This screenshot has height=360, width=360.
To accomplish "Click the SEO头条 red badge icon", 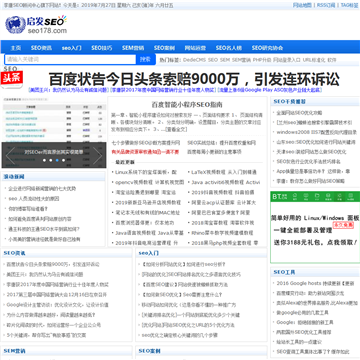I will click(11, 77).
